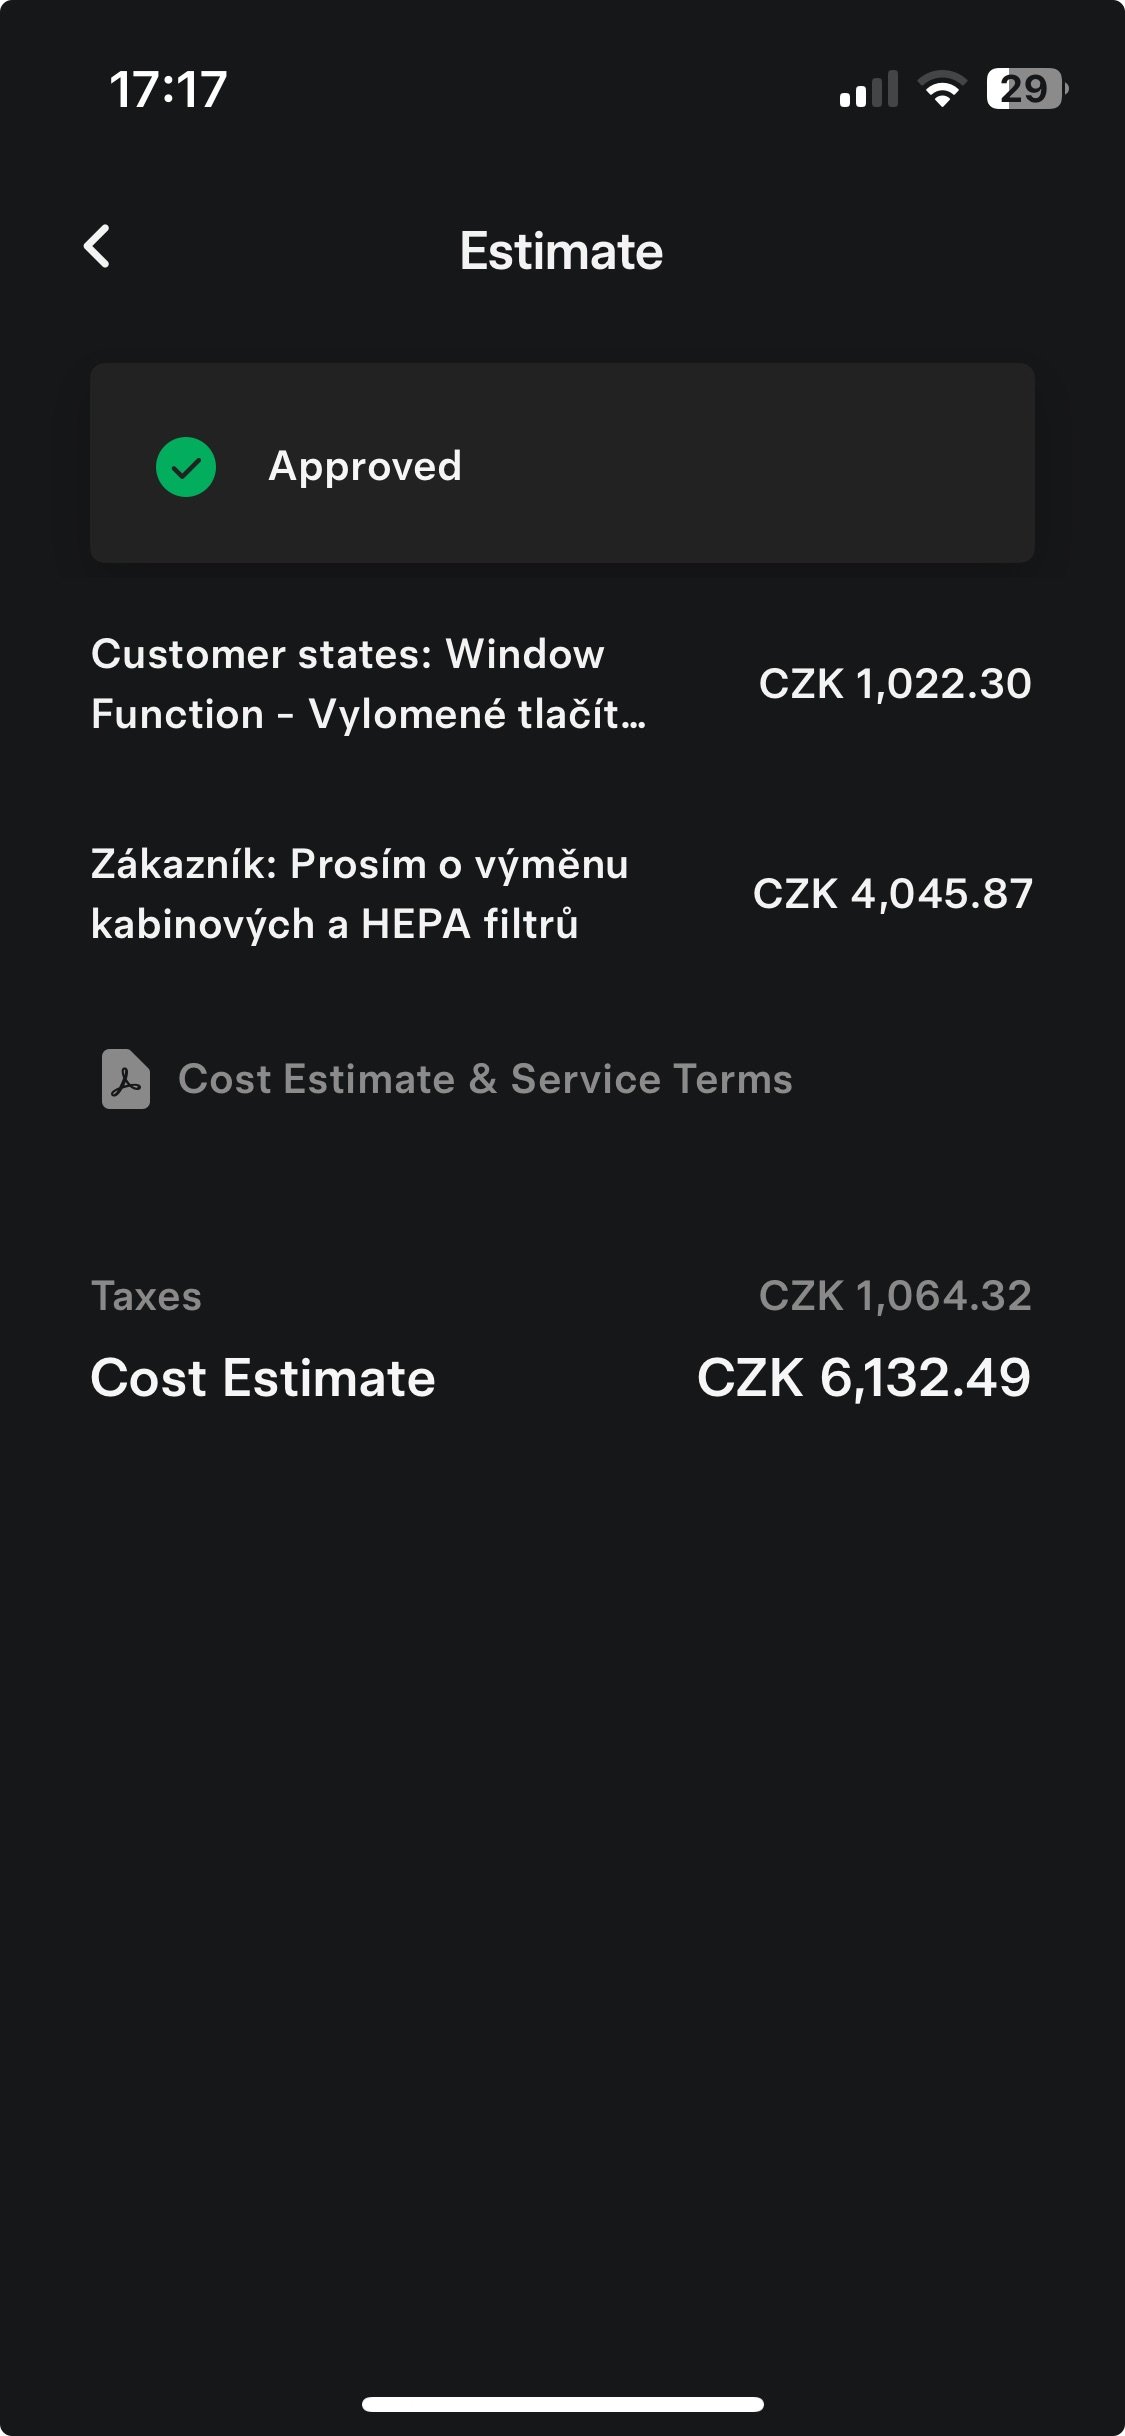Tap the Taxes row label
The image size is (1125, 2436).
pos(147,1296)
